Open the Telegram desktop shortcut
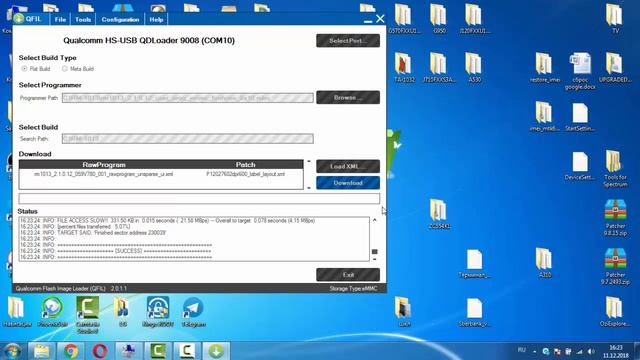Image resolution: width=640 pixels, height=360 pixels. 193,312
